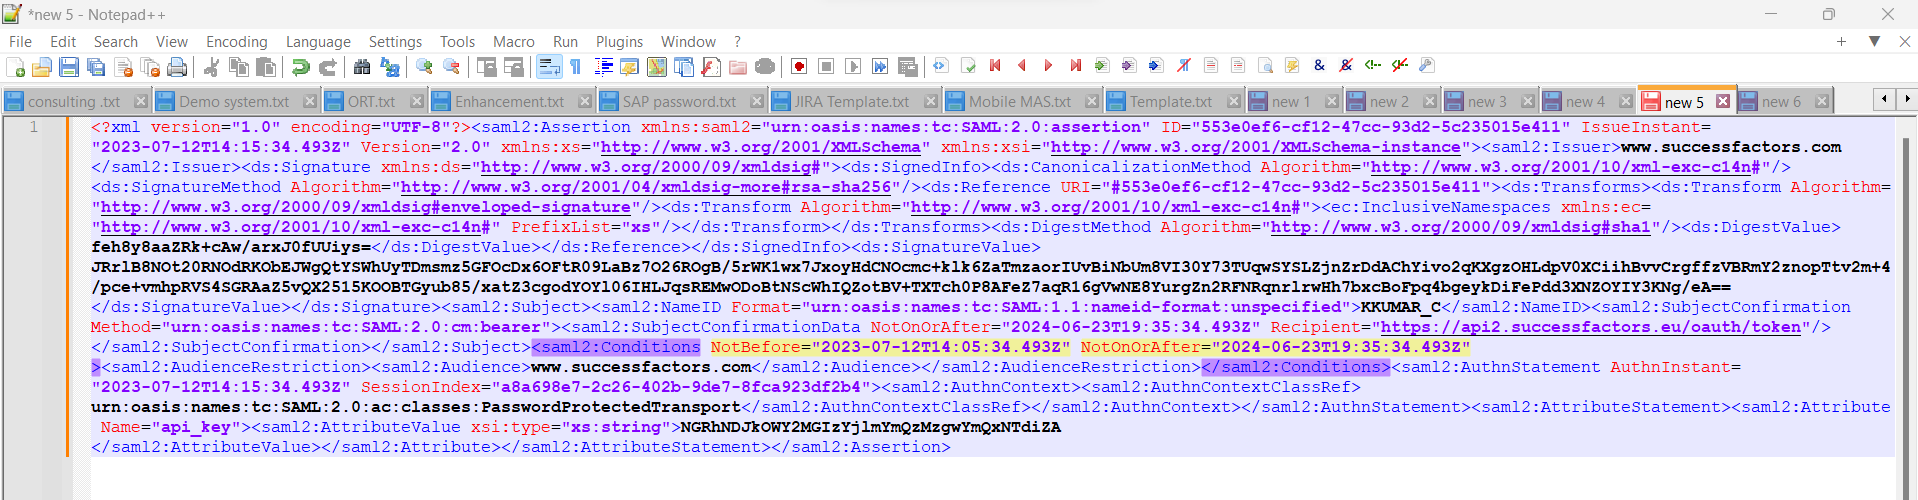Viewport: 1918px width, 500px height.
Task: Click the Save All icon
Action: click(96, 67)
